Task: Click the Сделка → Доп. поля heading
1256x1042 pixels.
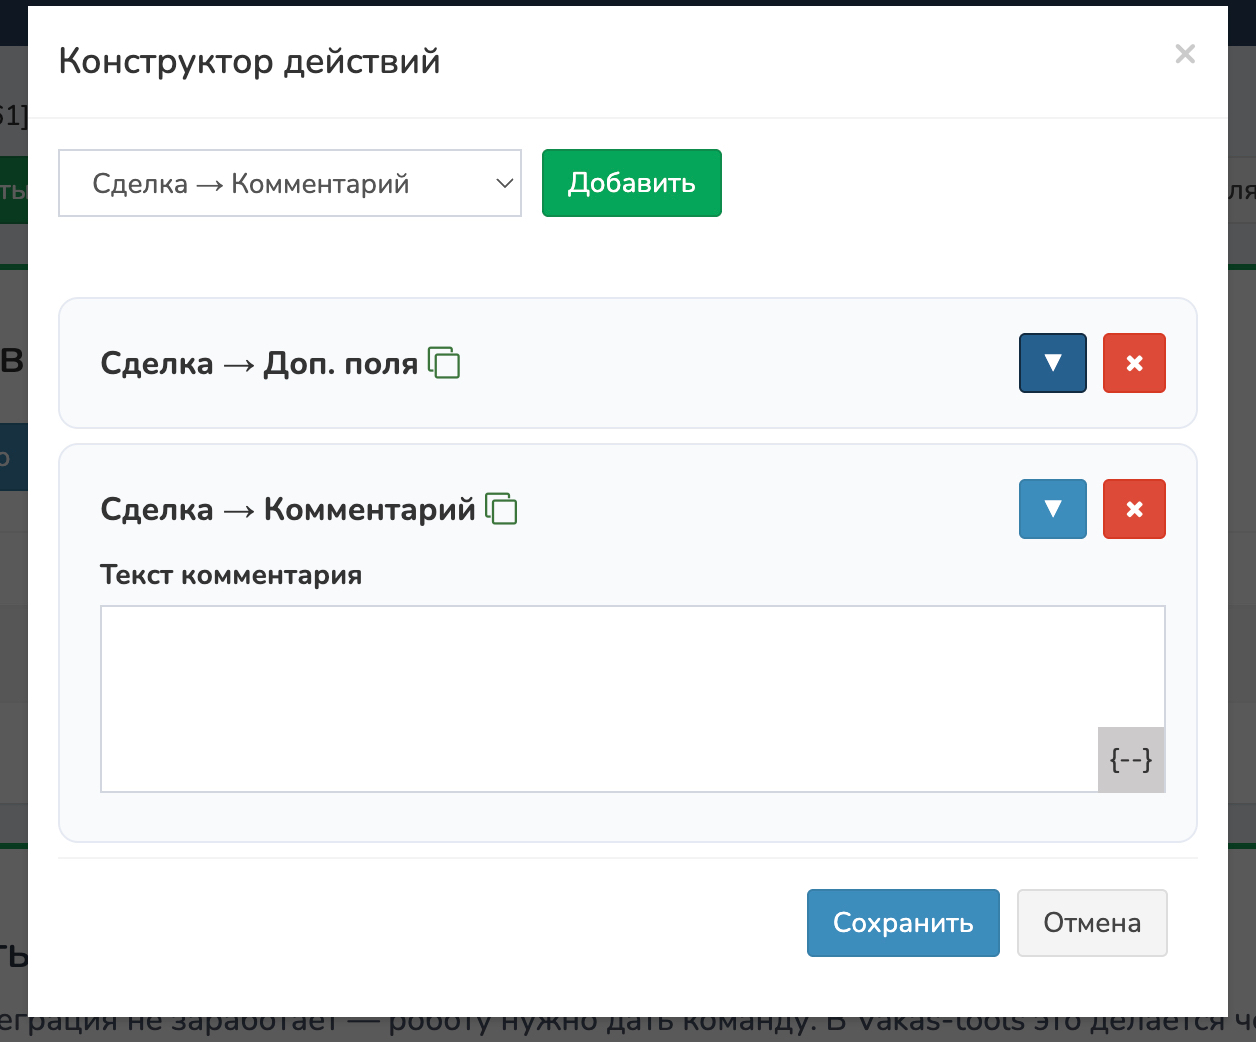Action: 259,363
